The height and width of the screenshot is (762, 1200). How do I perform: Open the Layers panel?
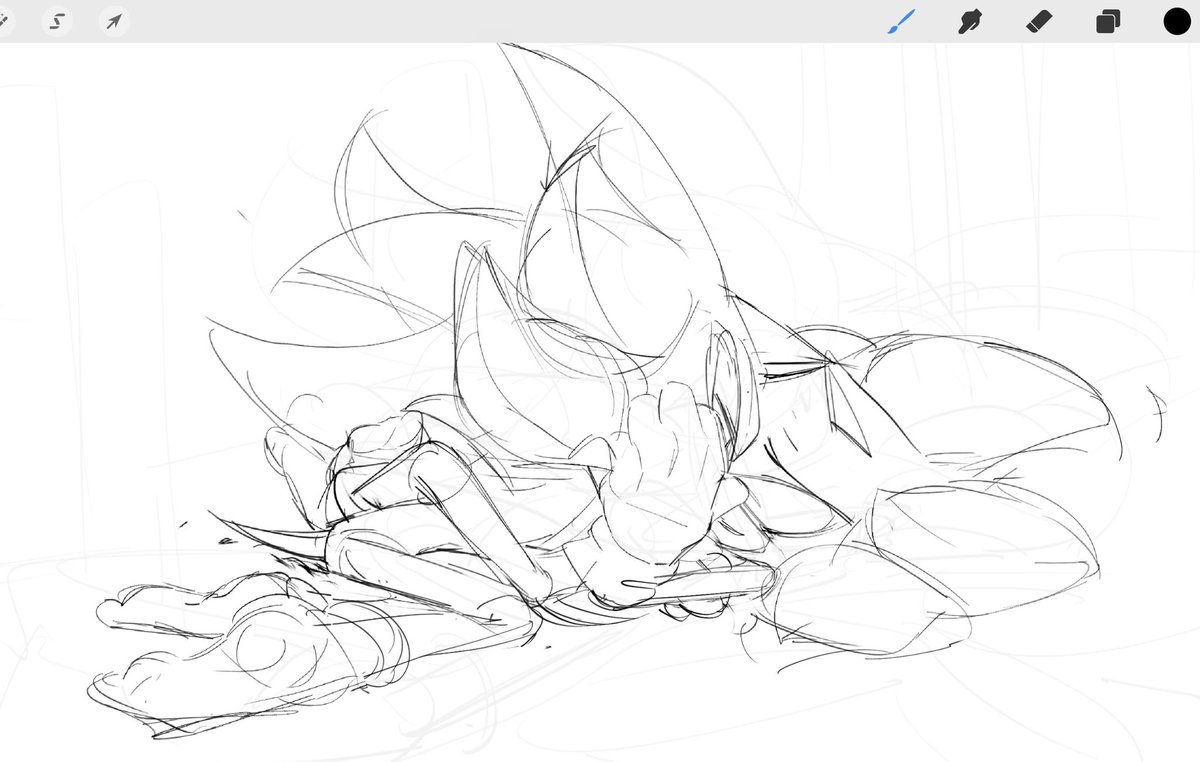(x=1108, y=22)
